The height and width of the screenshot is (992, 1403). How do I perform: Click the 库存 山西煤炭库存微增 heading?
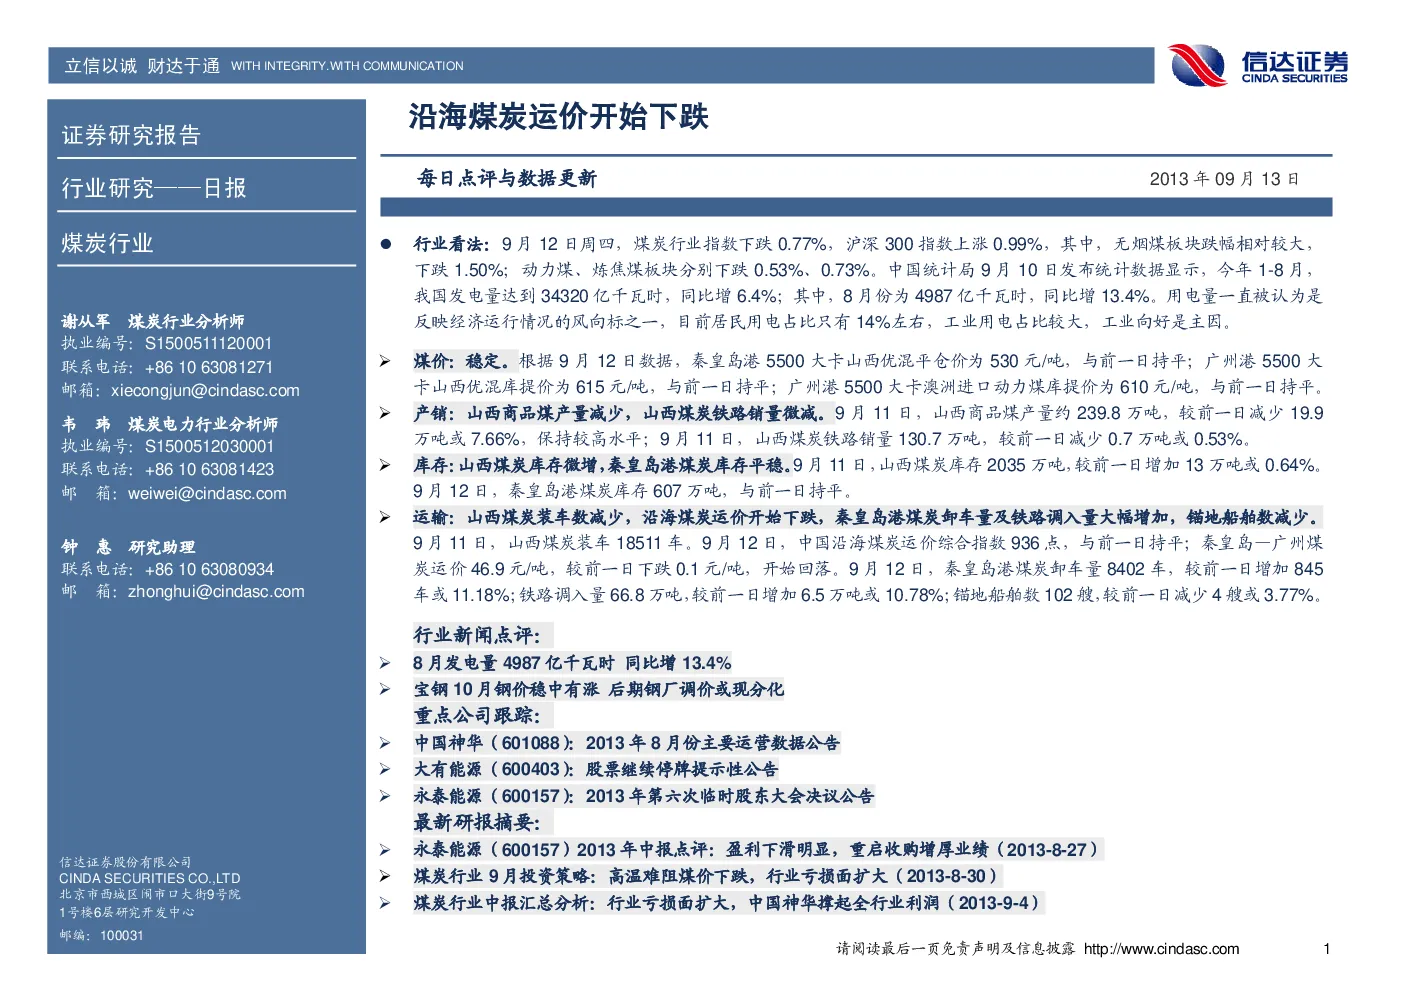[603, 465]
